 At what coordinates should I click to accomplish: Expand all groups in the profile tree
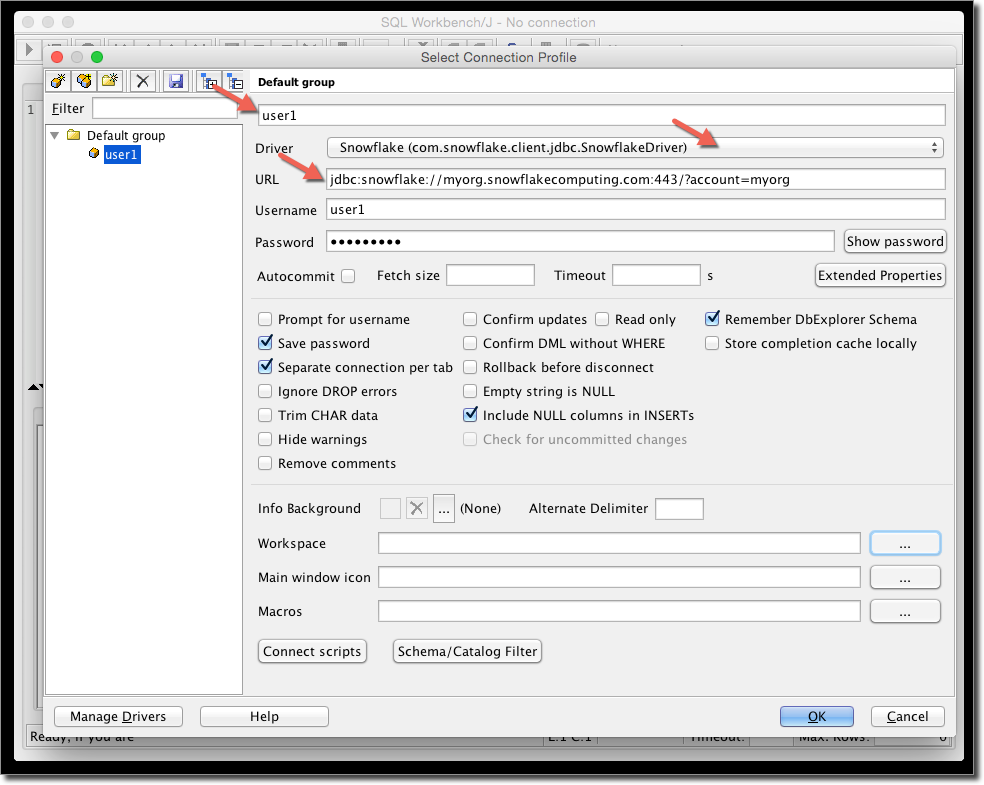pos(207,81)
